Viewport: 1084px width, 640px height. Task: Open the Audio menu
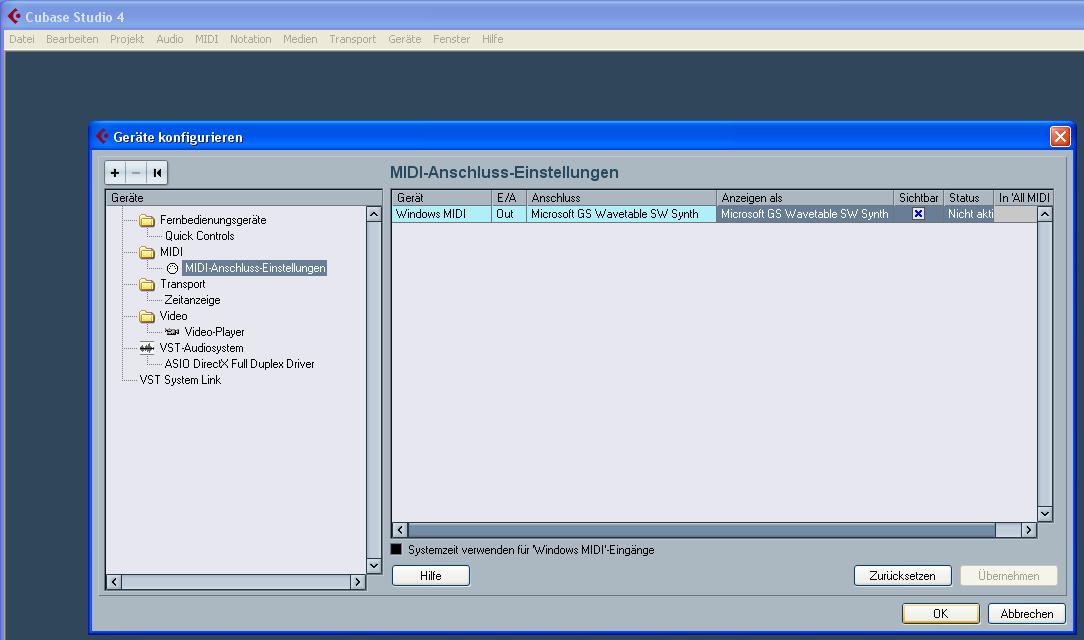pyautogui.click(x=169, y=39)
